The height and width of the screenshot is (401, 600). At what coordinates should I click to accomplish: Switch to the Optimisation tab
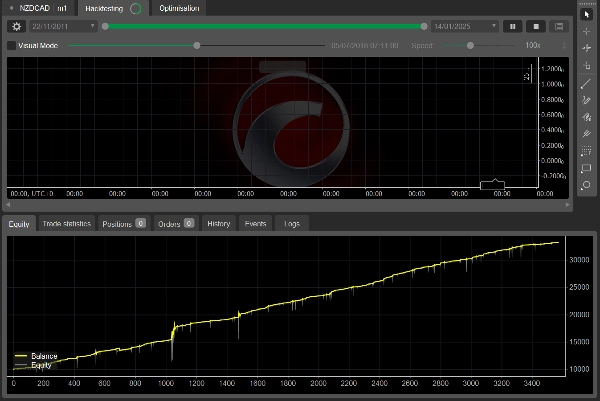coord(179,8)
